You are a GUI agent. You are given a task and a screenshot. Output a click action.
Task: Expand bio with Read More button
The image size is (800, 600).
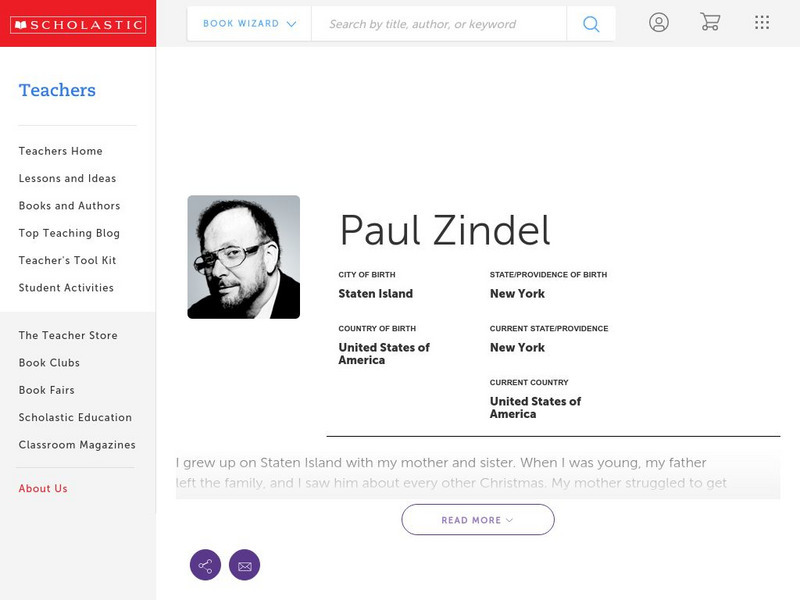(x=478, y=520)
